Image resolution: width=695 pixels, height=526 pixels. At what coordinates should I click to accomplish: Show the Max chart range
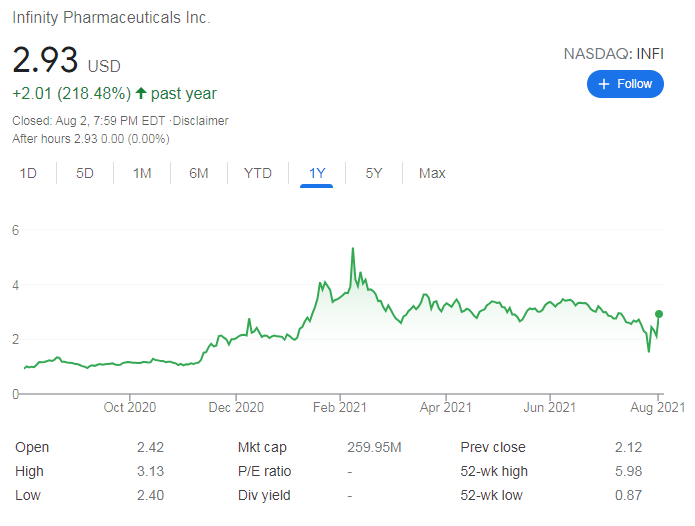point(432,173)
